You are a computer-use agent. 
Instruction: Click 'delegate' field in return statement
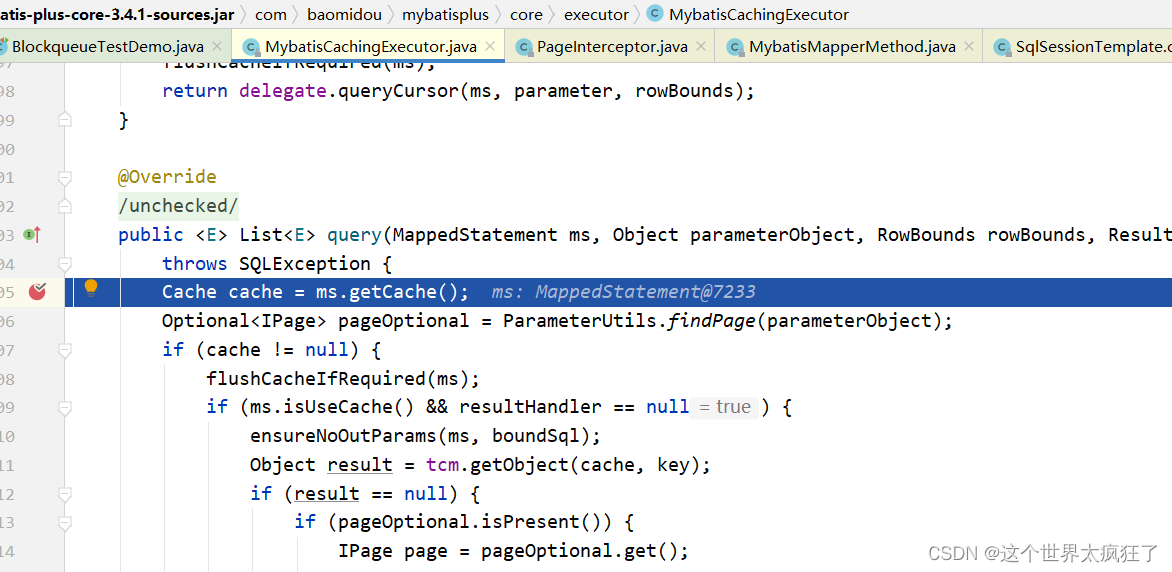tap(283, 90)
